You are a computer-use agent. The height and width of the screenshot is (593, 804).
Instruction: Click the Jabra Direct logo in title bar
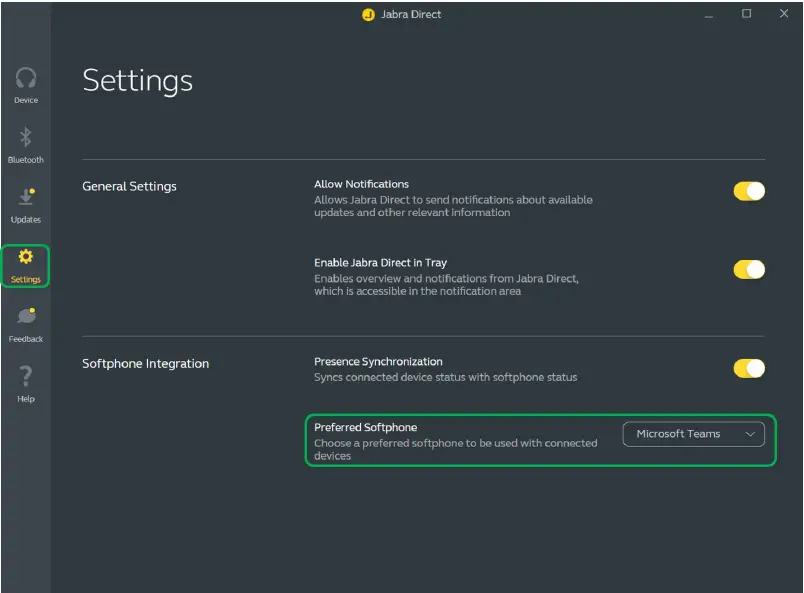pyautogui.click(x=368, y=15)
